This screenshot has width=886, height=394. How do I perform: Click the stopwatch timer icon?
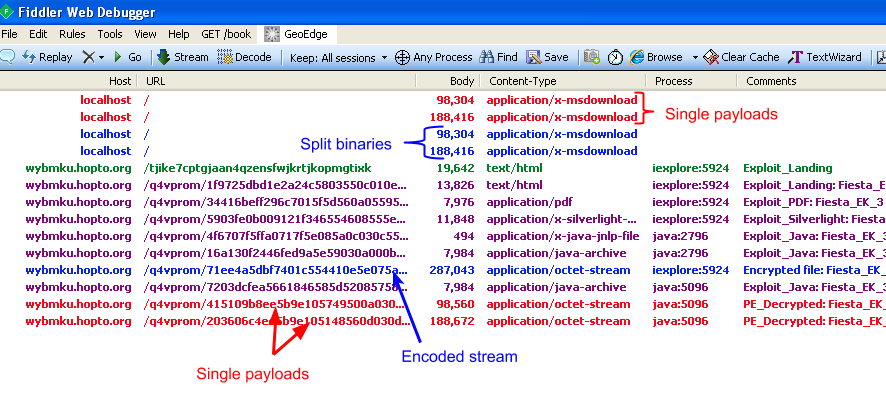pos(615,57)
